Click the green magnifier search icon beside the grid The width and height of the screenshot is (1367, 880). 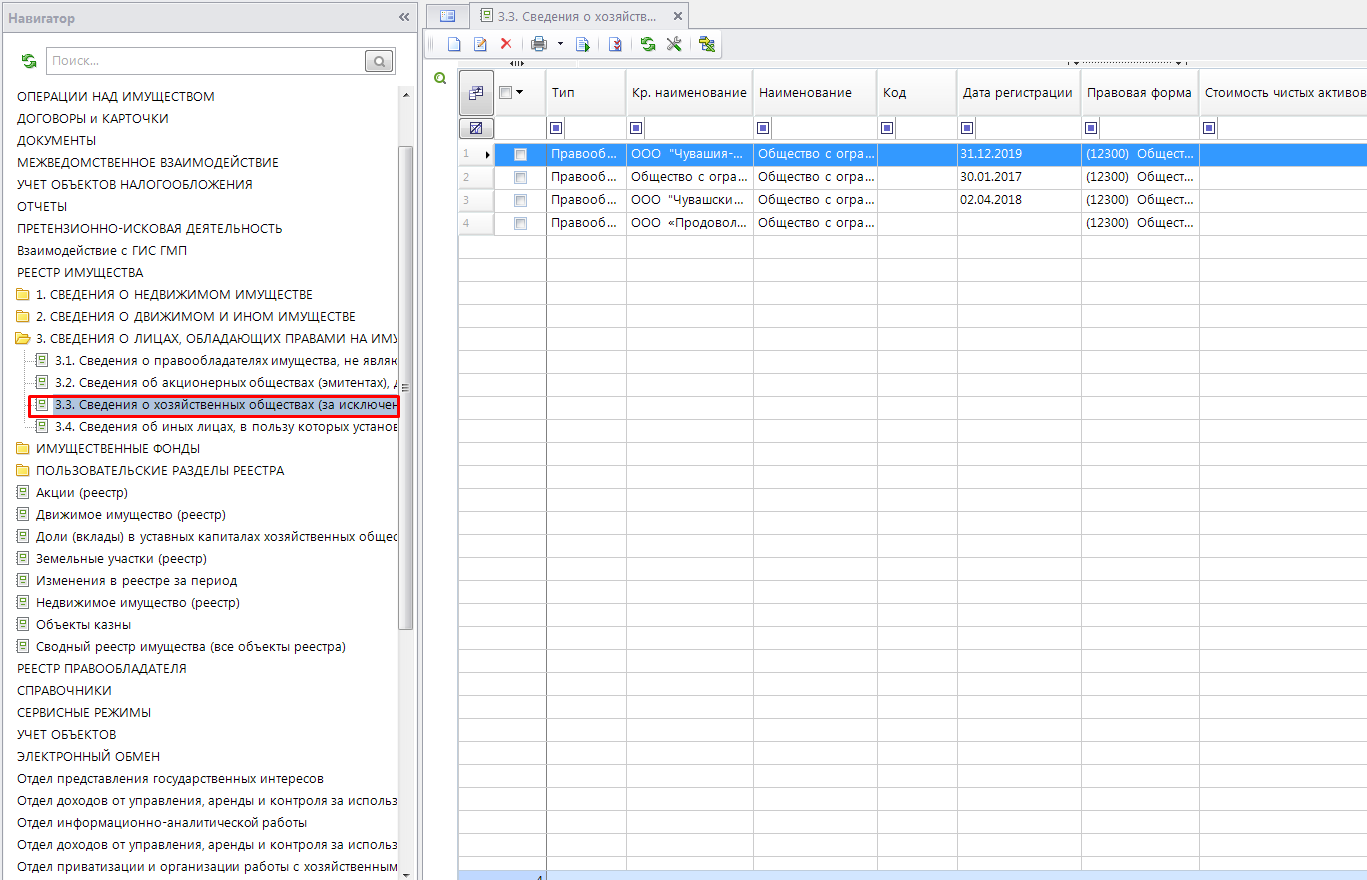(x=439, y=78)
